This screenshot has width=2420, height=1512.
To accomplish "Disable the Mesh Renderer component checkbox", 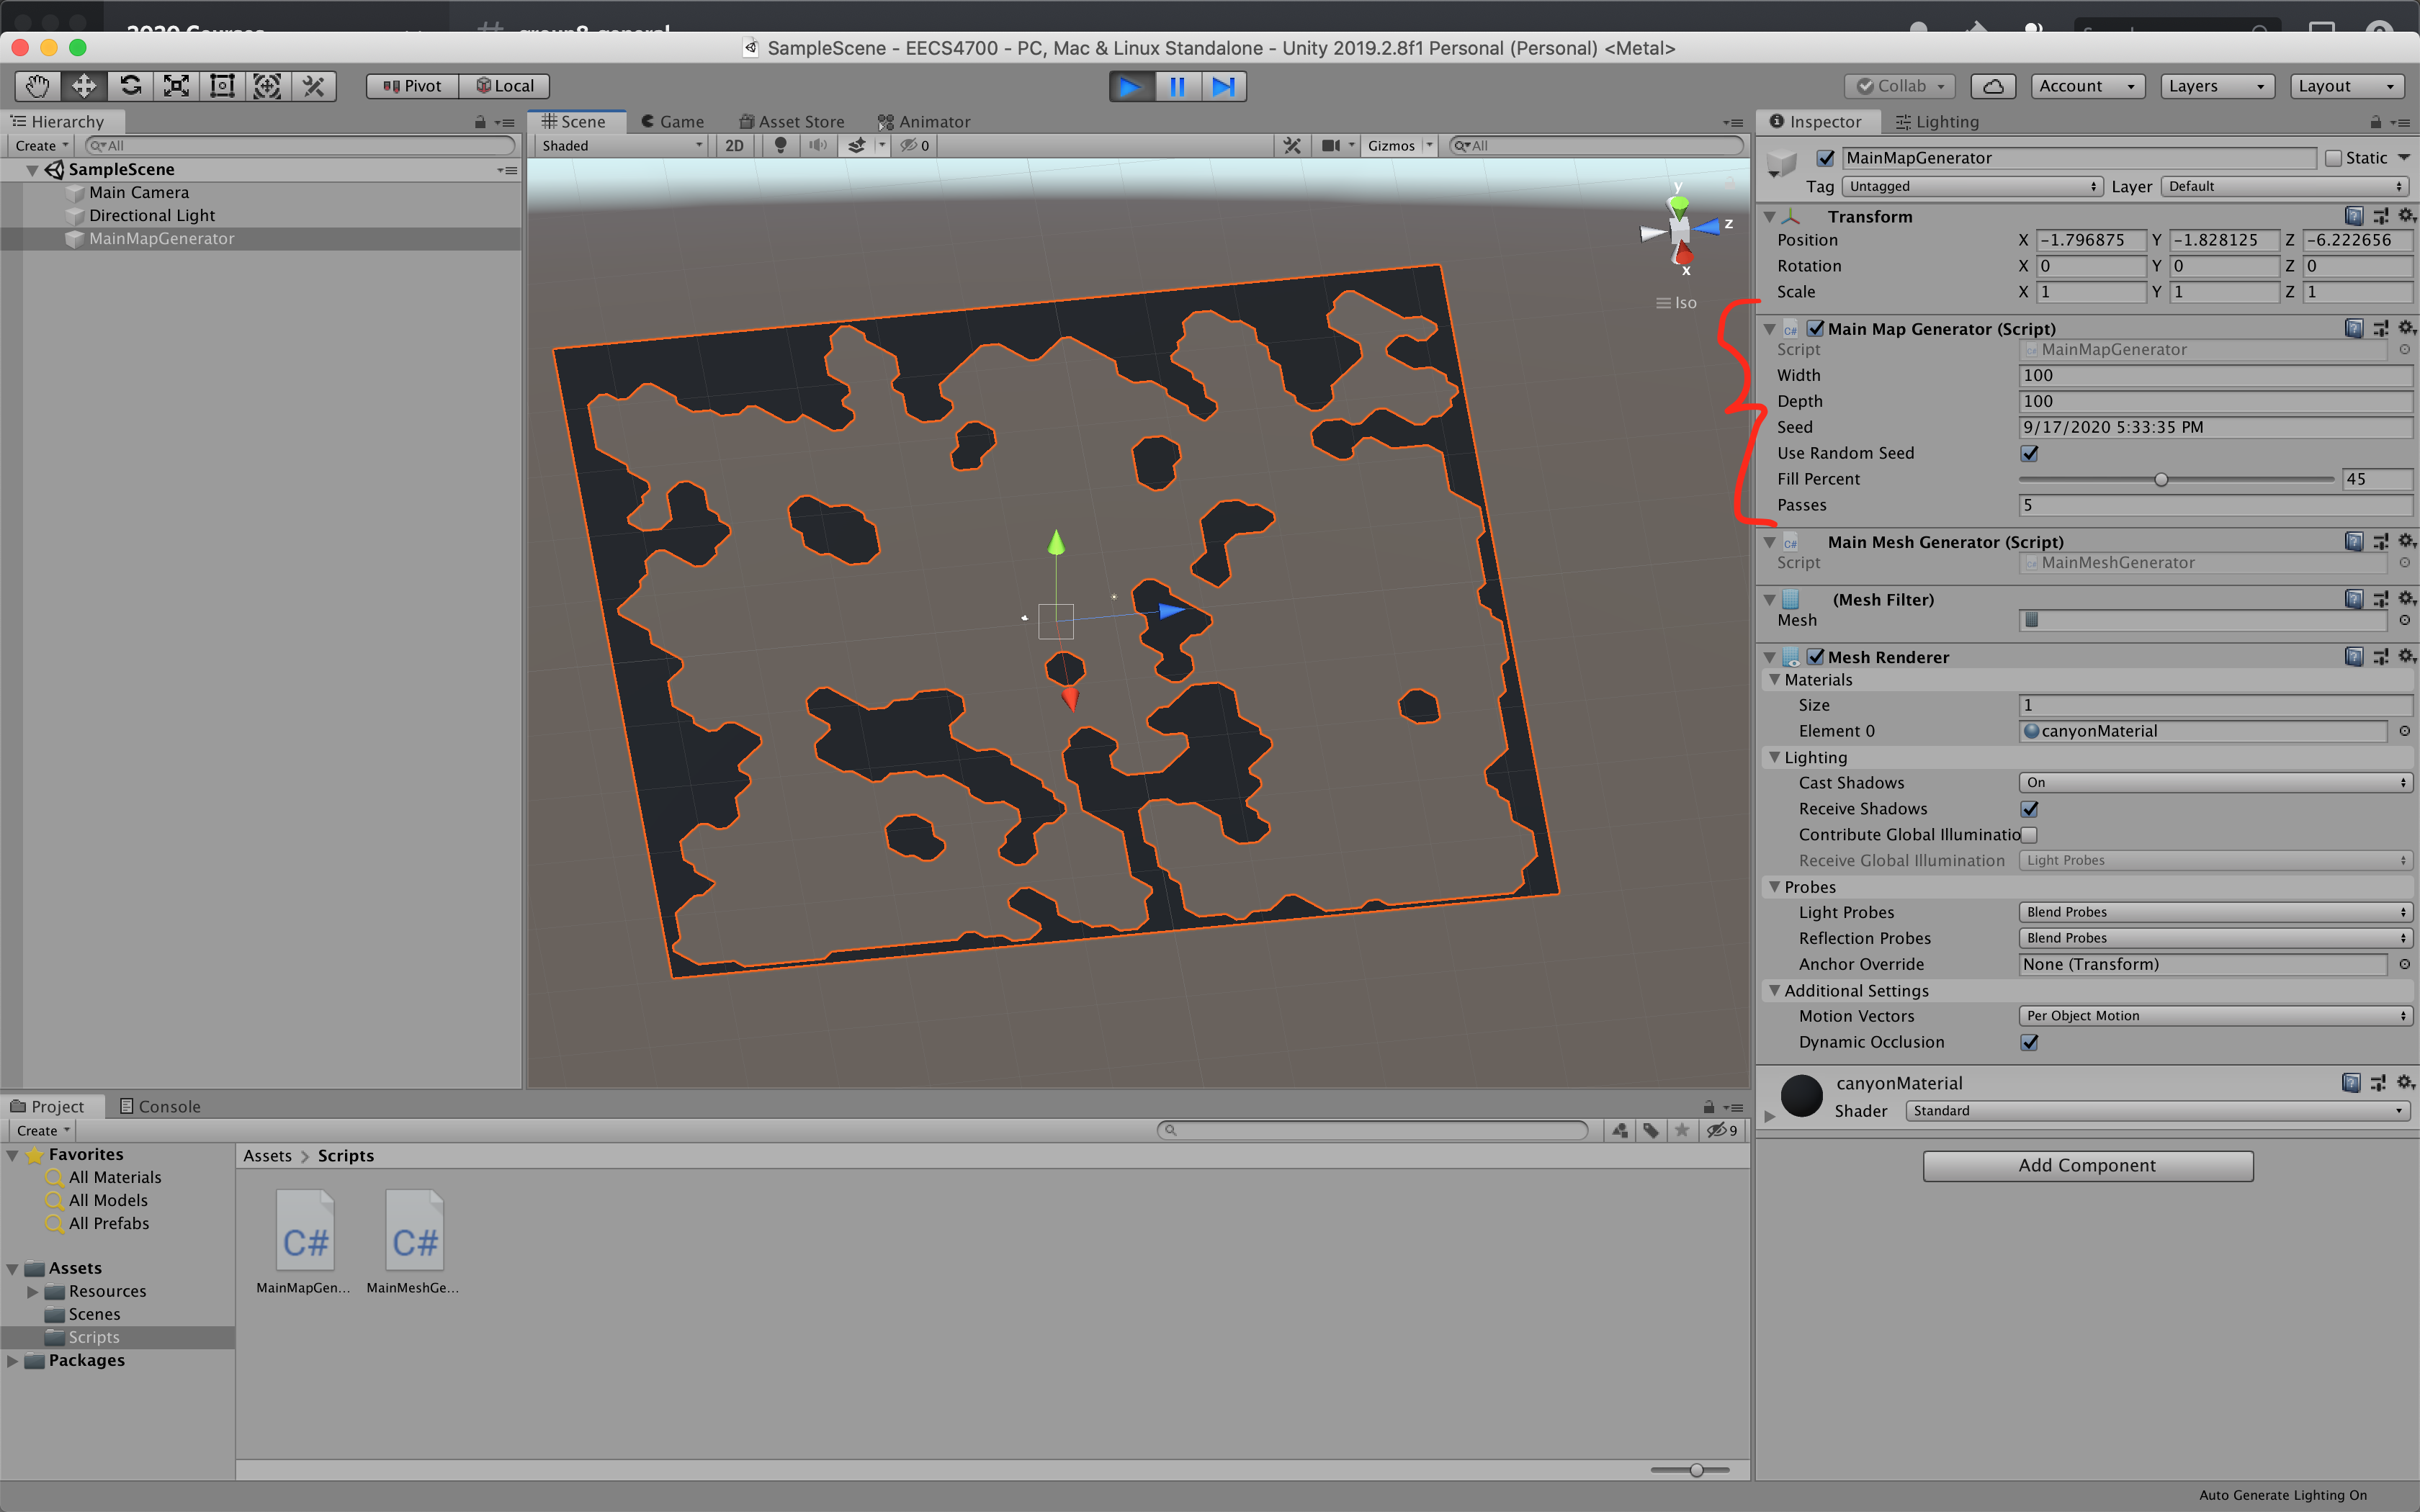I will (x=1815, y=656).
